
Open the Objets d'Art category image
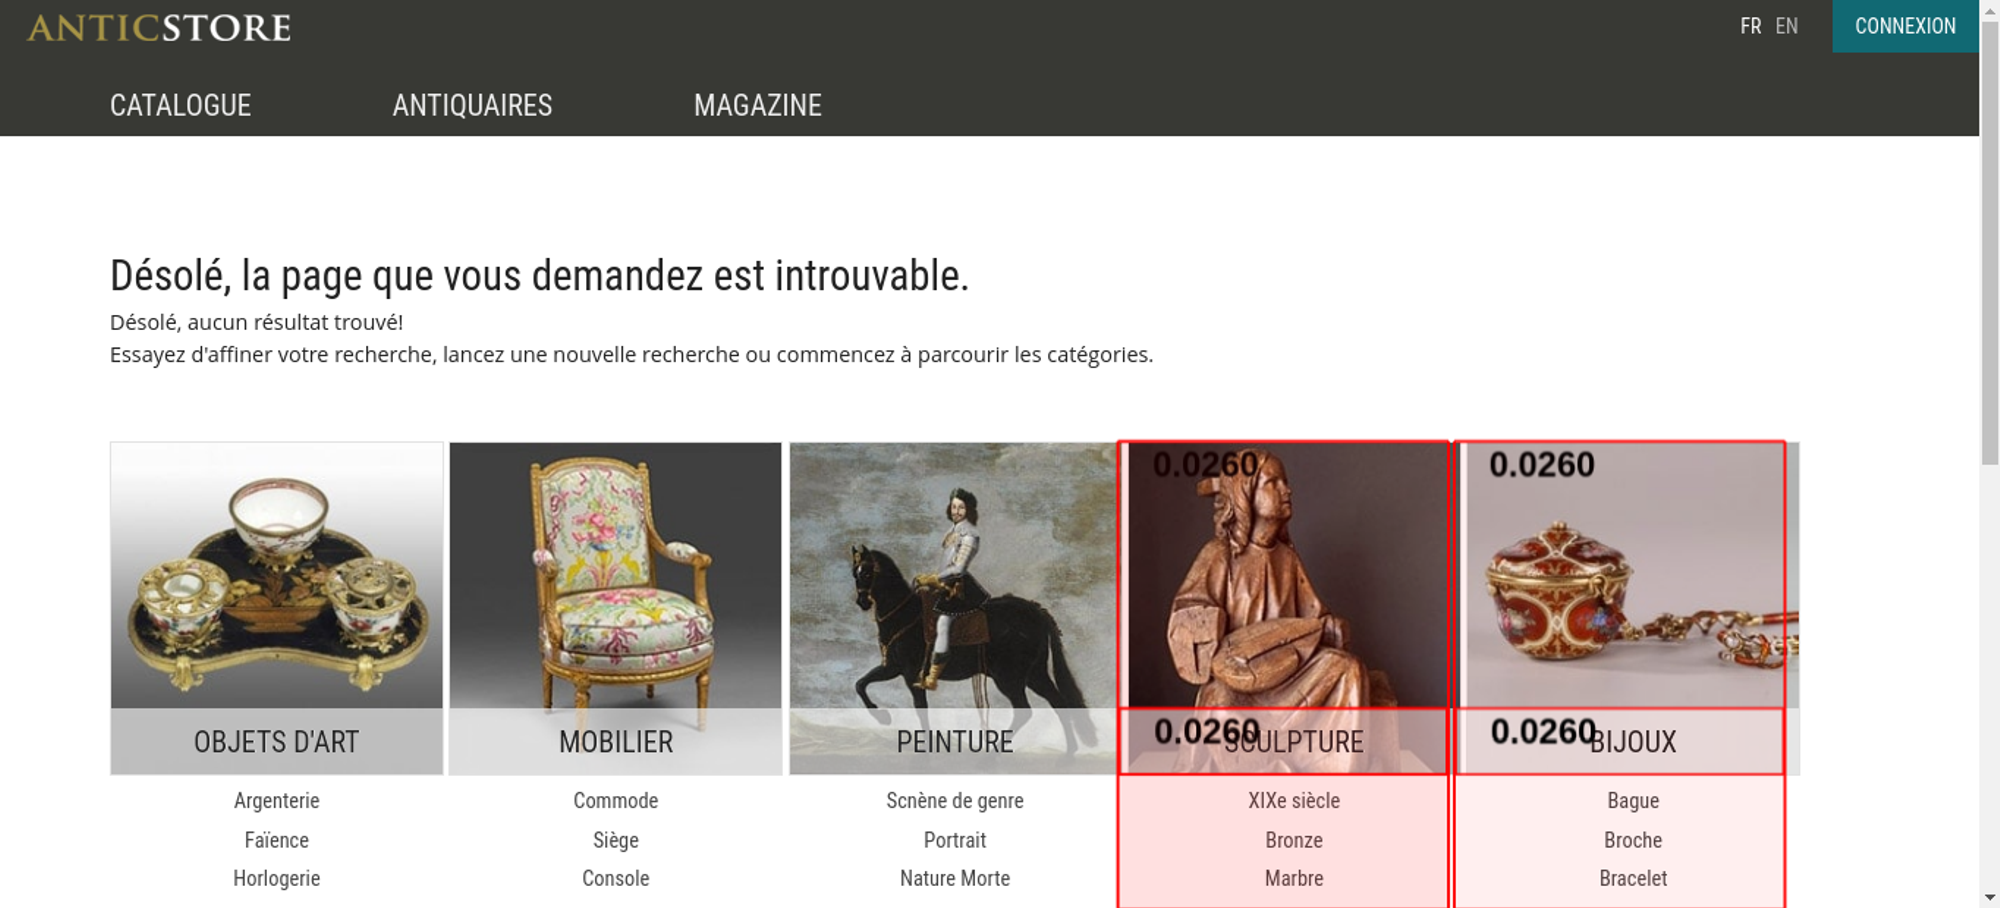point(277,576)
